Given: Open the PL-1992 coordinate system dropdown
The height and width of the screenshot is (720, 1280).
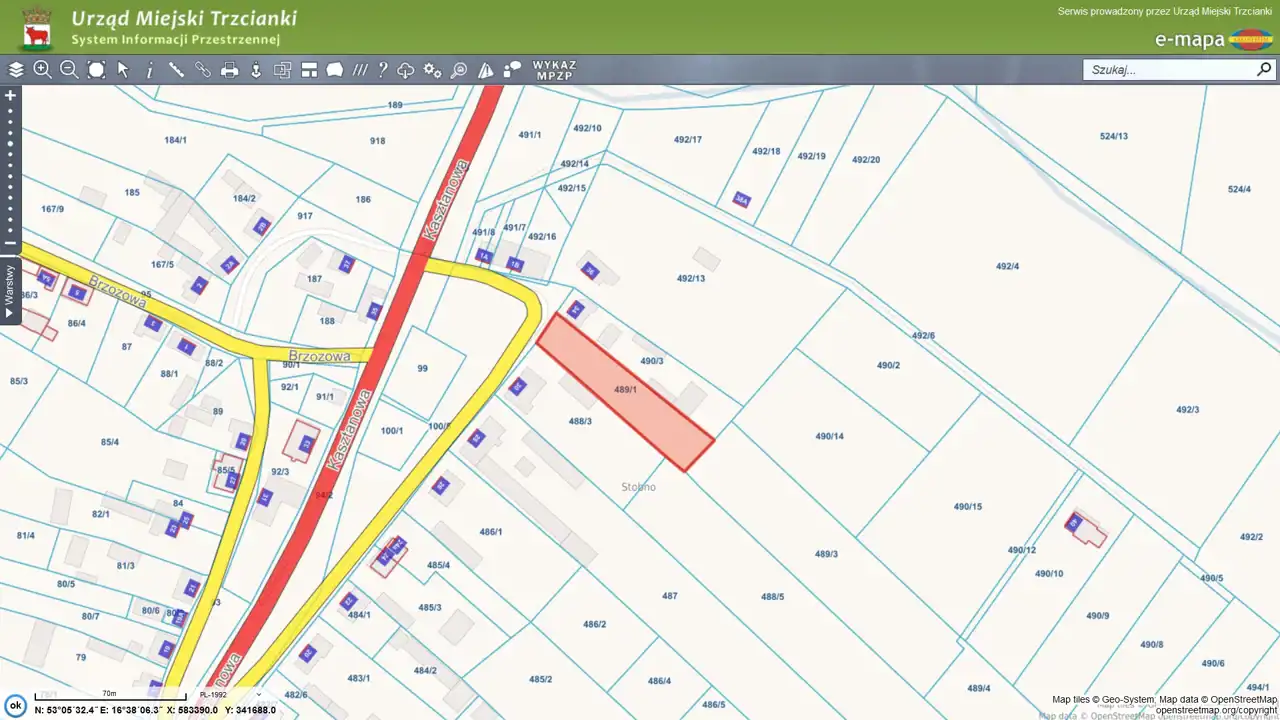Looking at the screenshot, I should 230,695.
